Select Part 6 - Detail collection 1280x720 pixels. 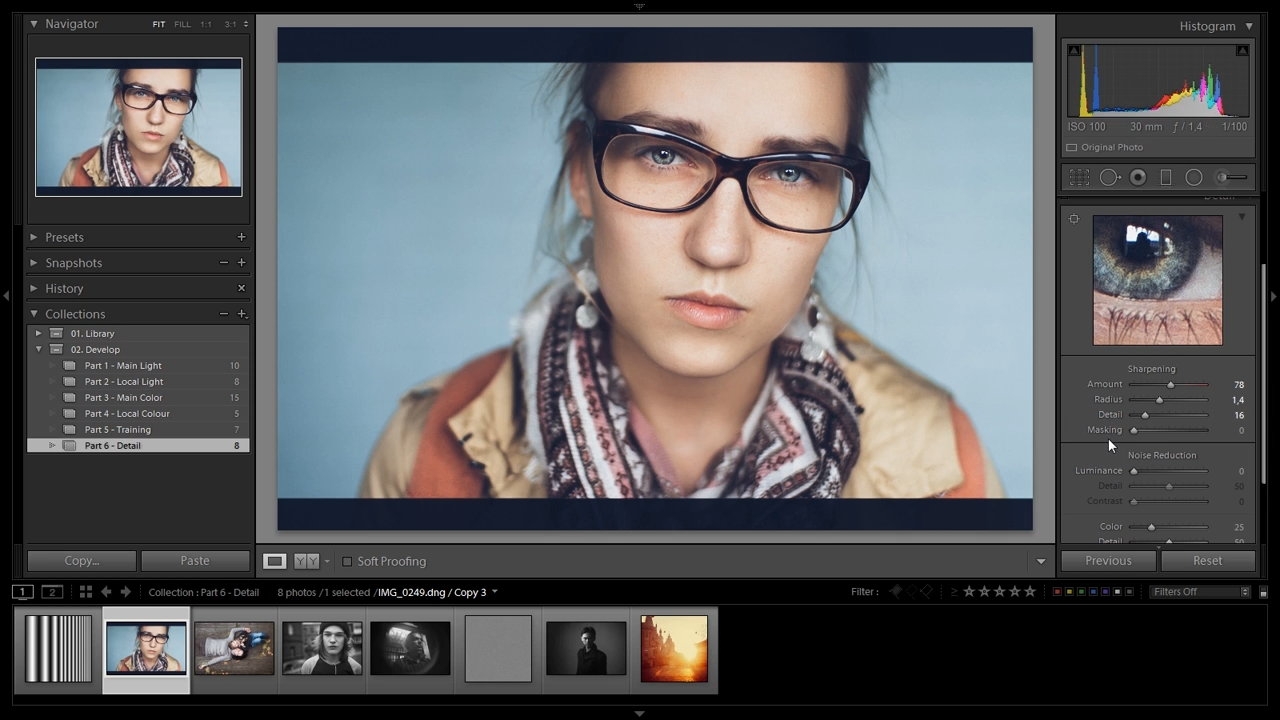[x=138, y=446]
